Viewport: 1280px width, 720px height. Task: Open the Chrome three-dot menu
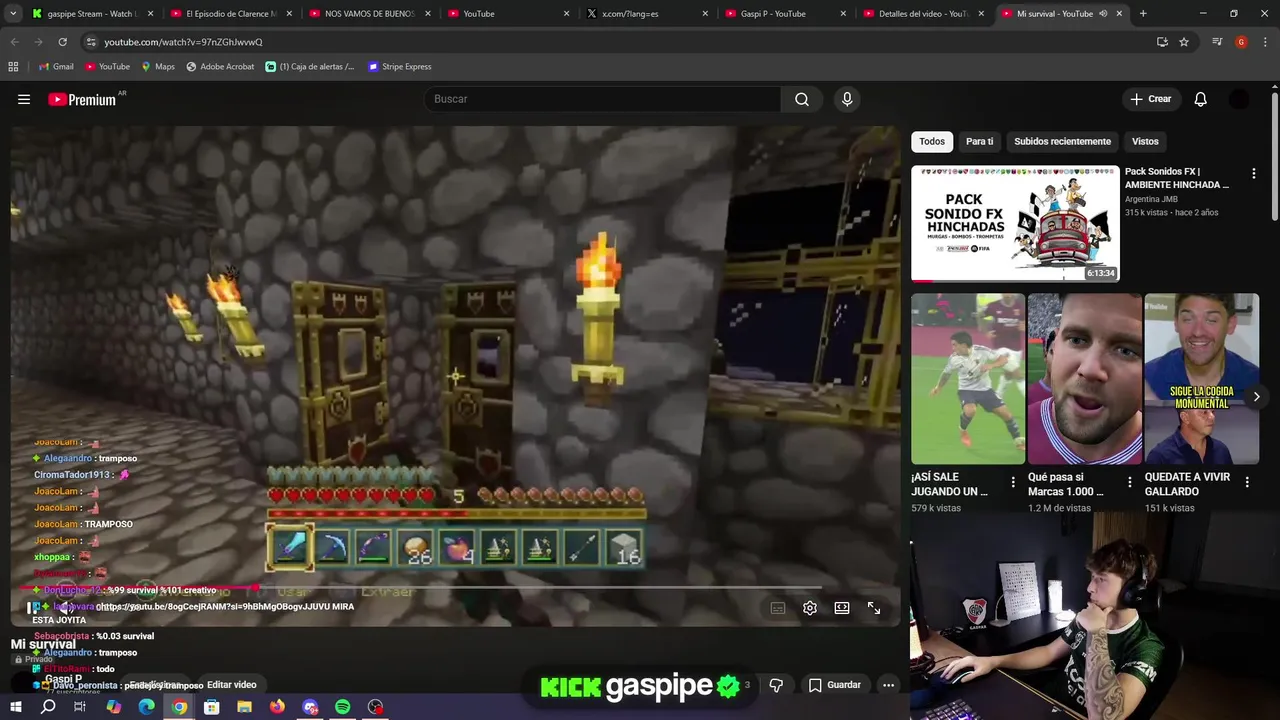pyautogui.click(x=1265, y=42)
